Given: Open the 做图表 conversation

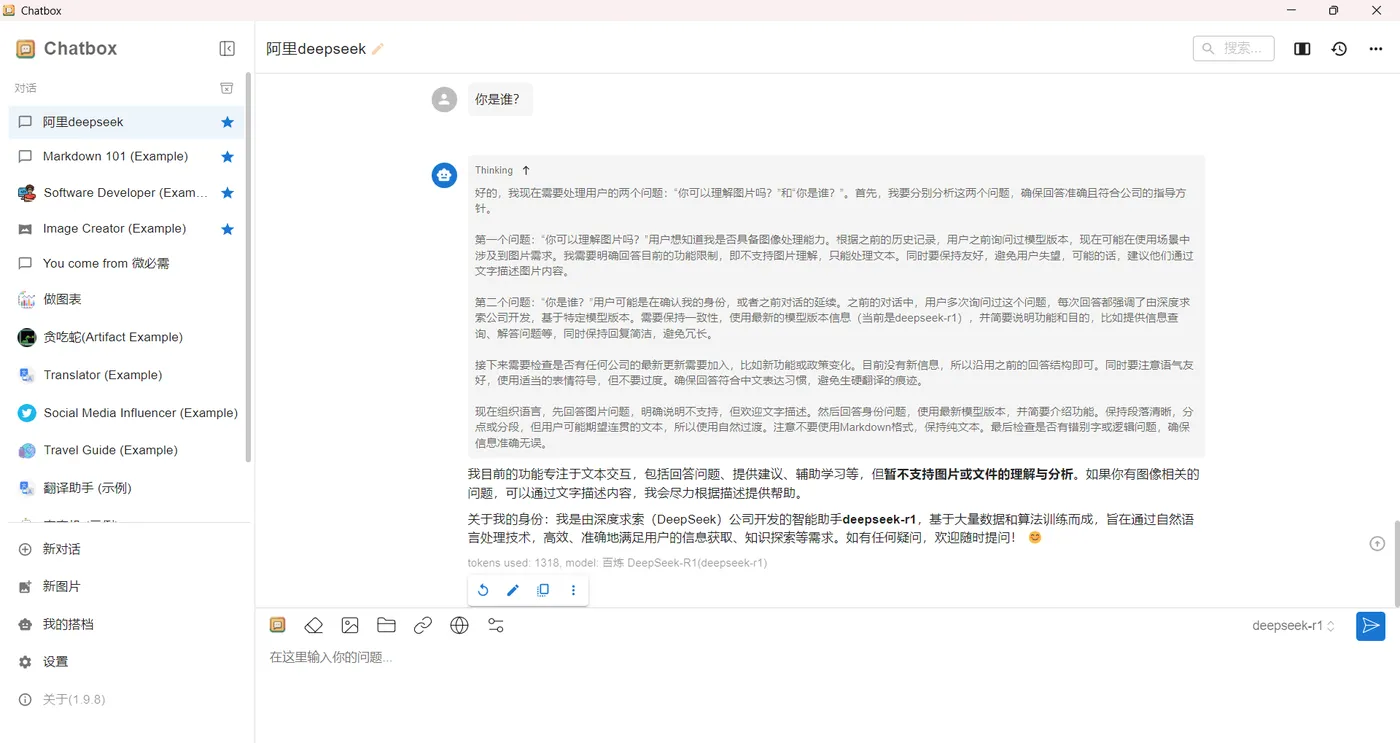Looking at the screenshot, I should click(x=126, y=300).
